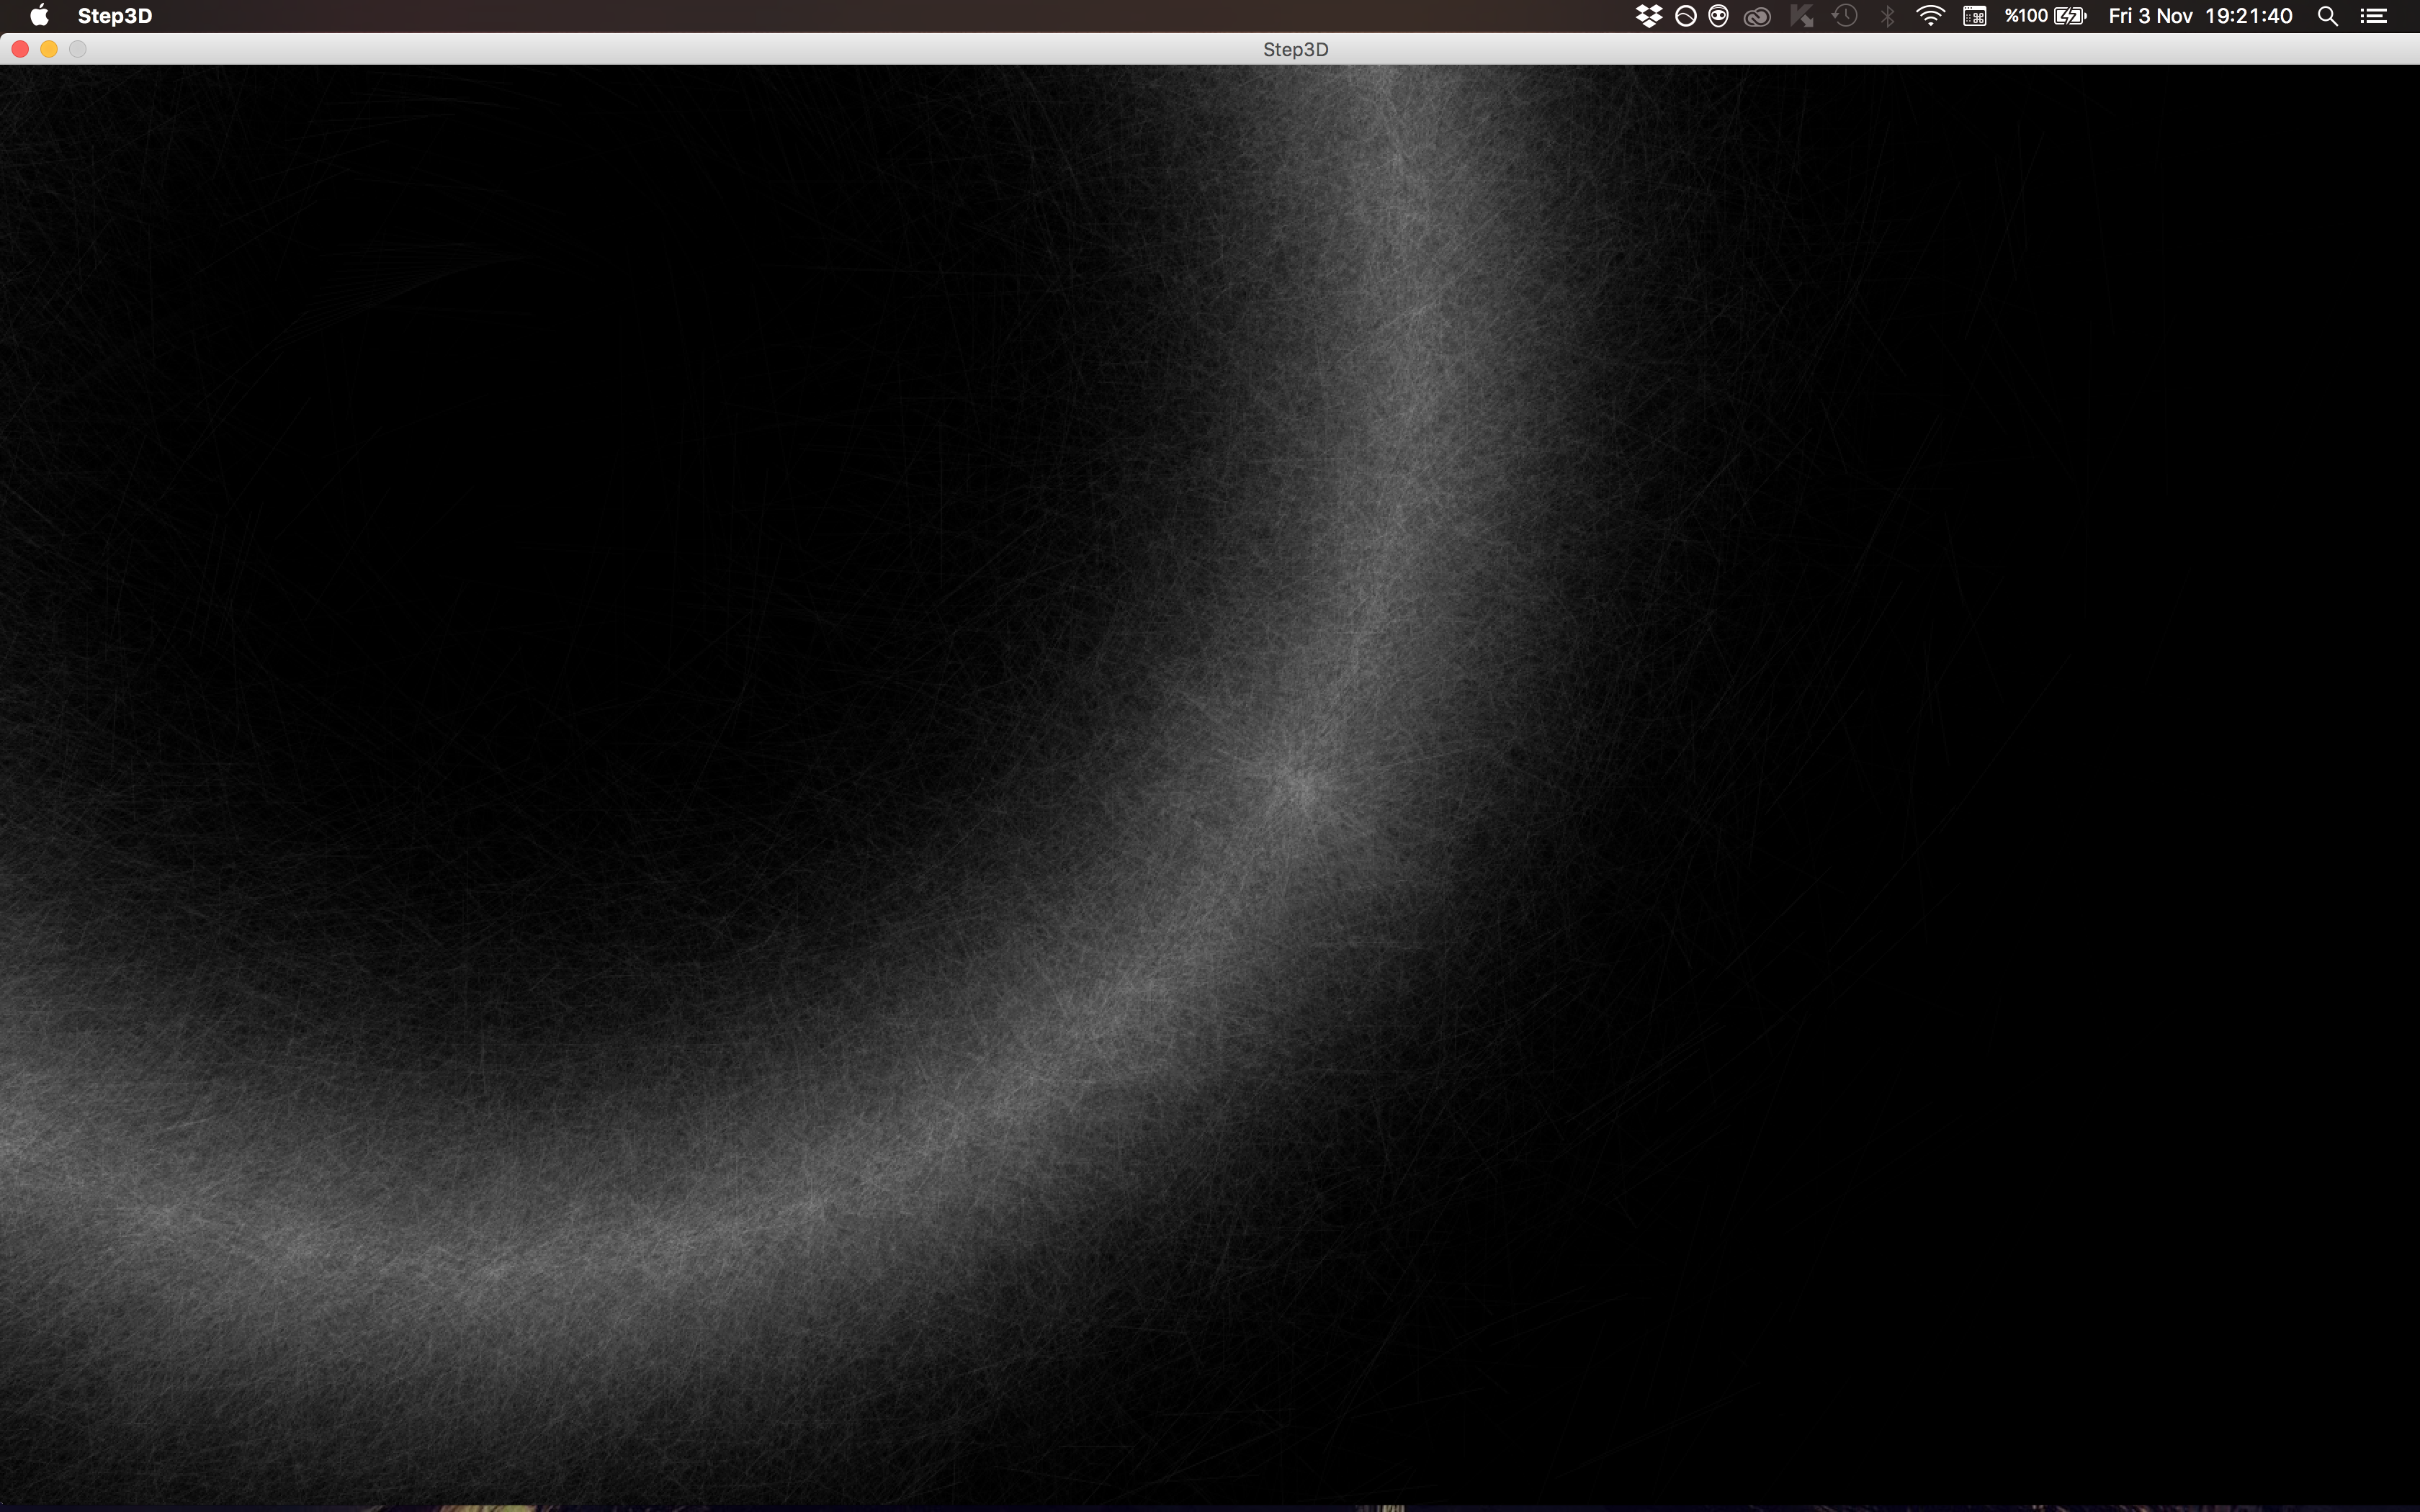Open the Apple menu

pyautogui.click(x=39, y=16)
